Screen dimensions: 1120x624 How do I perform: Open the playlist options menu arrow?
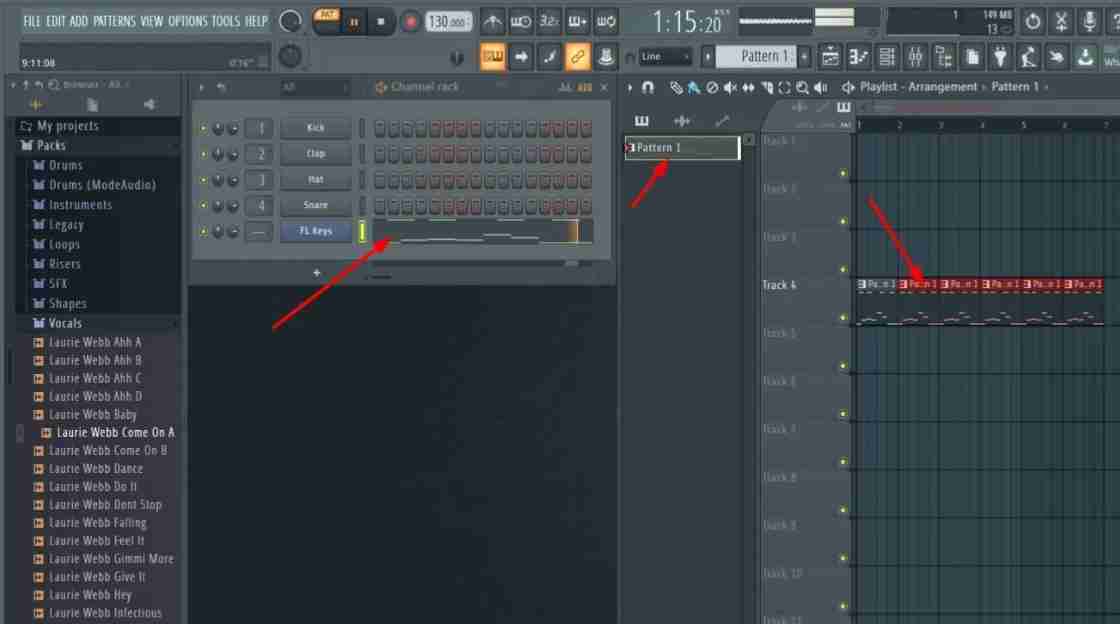click(x=629, y=87)
